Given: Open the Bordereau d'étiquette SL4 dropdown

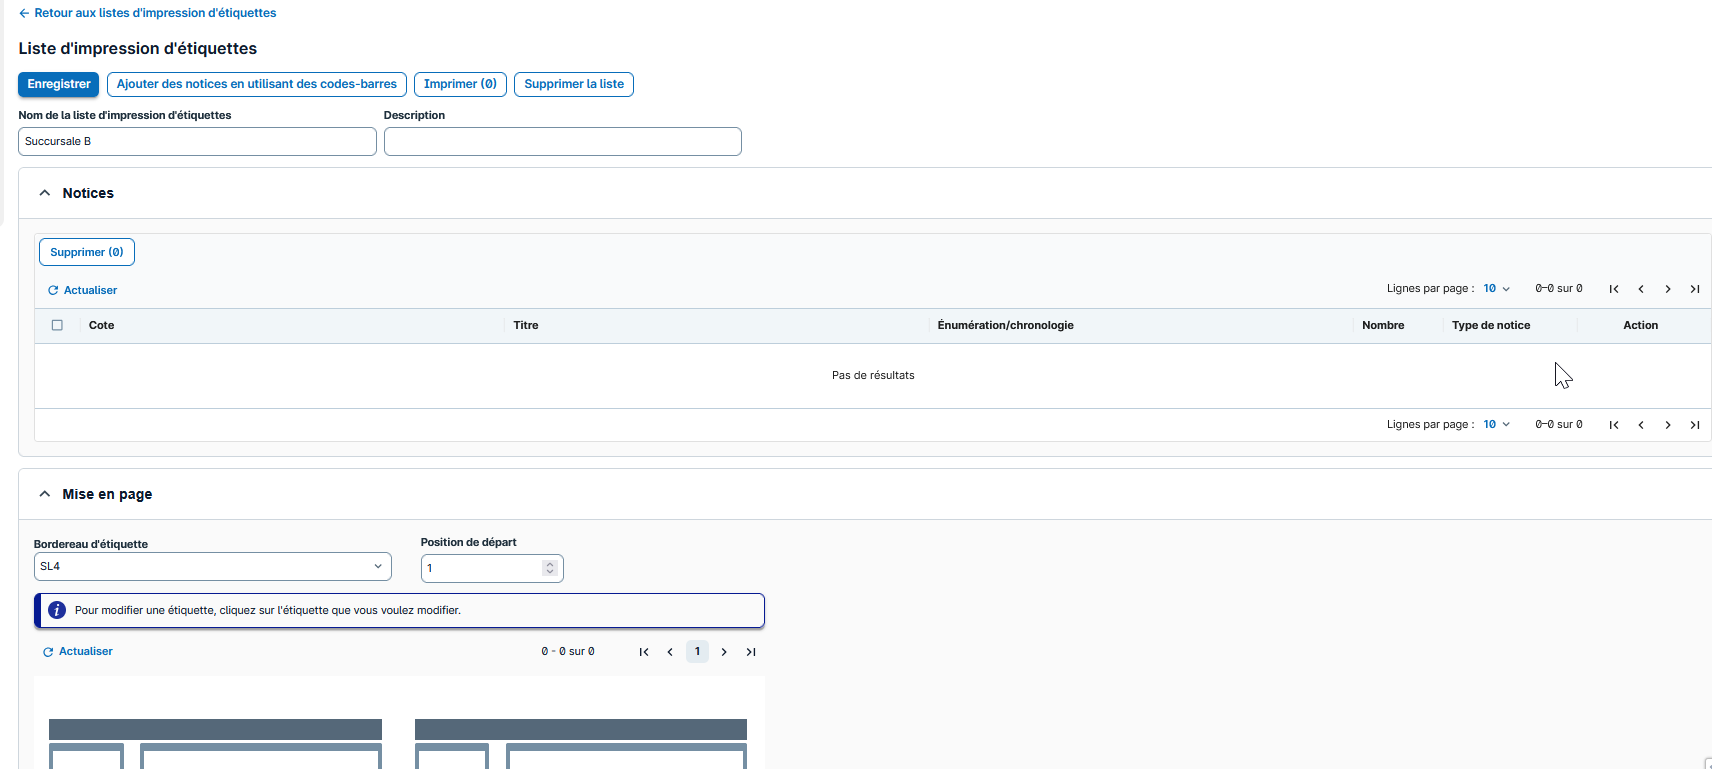Looking at the screenshot, I should 212,566.
